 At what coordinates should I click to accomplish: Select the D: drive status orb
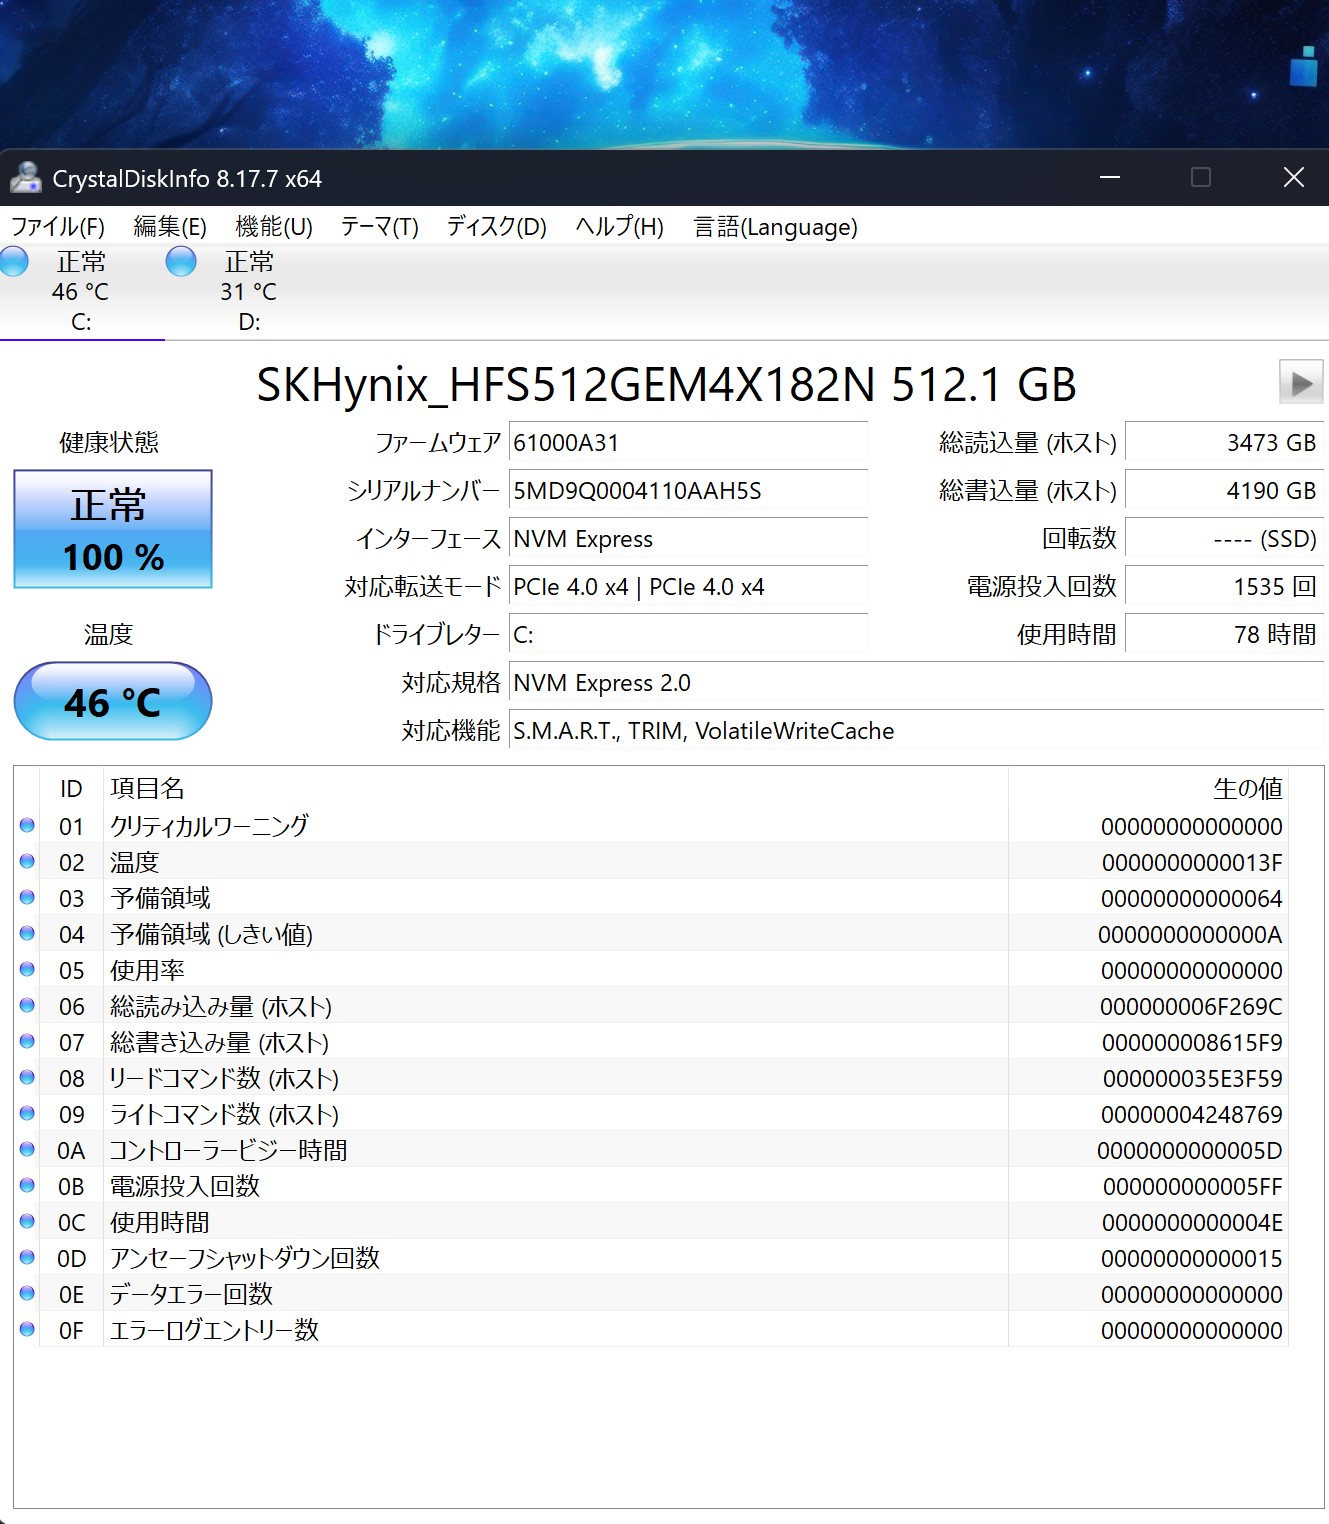(181, 262)
